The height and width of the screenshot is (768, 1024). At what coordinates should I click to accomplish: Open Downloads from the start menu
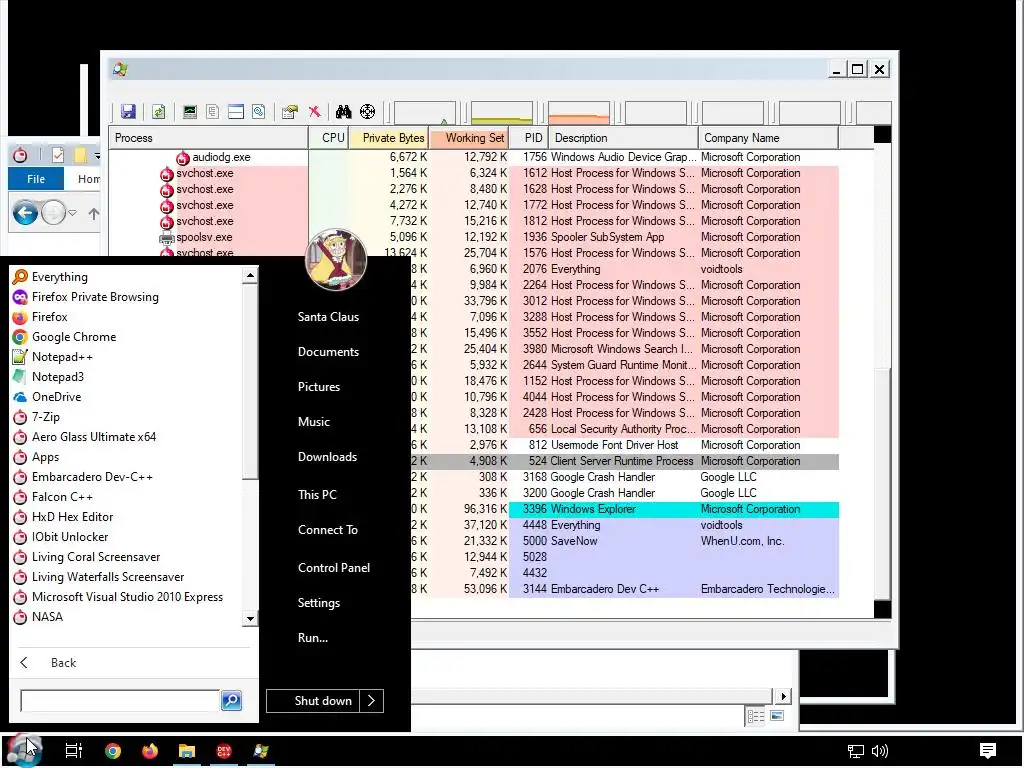pyautogui.click(x=327, y=457)
